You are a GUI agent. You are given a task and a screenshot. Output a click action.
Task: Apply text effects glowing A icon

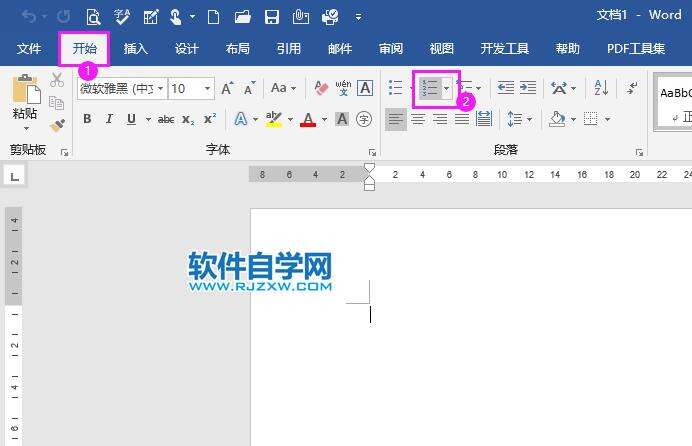pos(241,119)
